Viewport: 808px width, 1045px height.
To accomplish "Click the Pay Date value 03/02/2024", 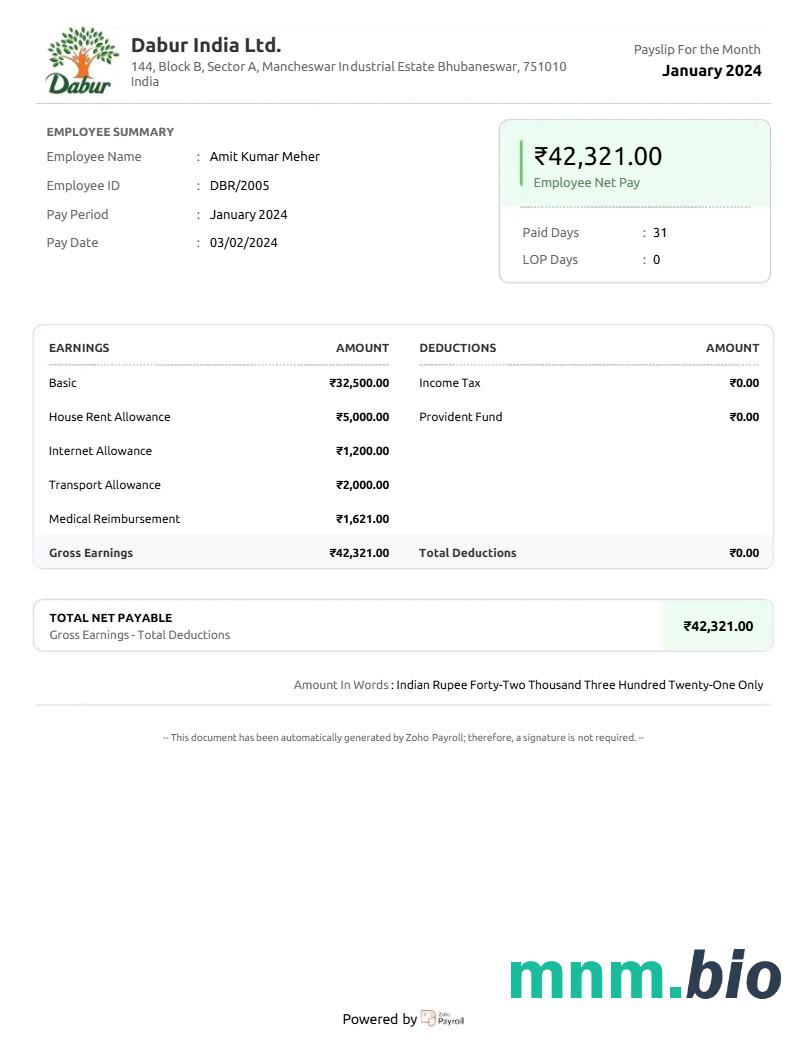I will (x=244, y=243).
